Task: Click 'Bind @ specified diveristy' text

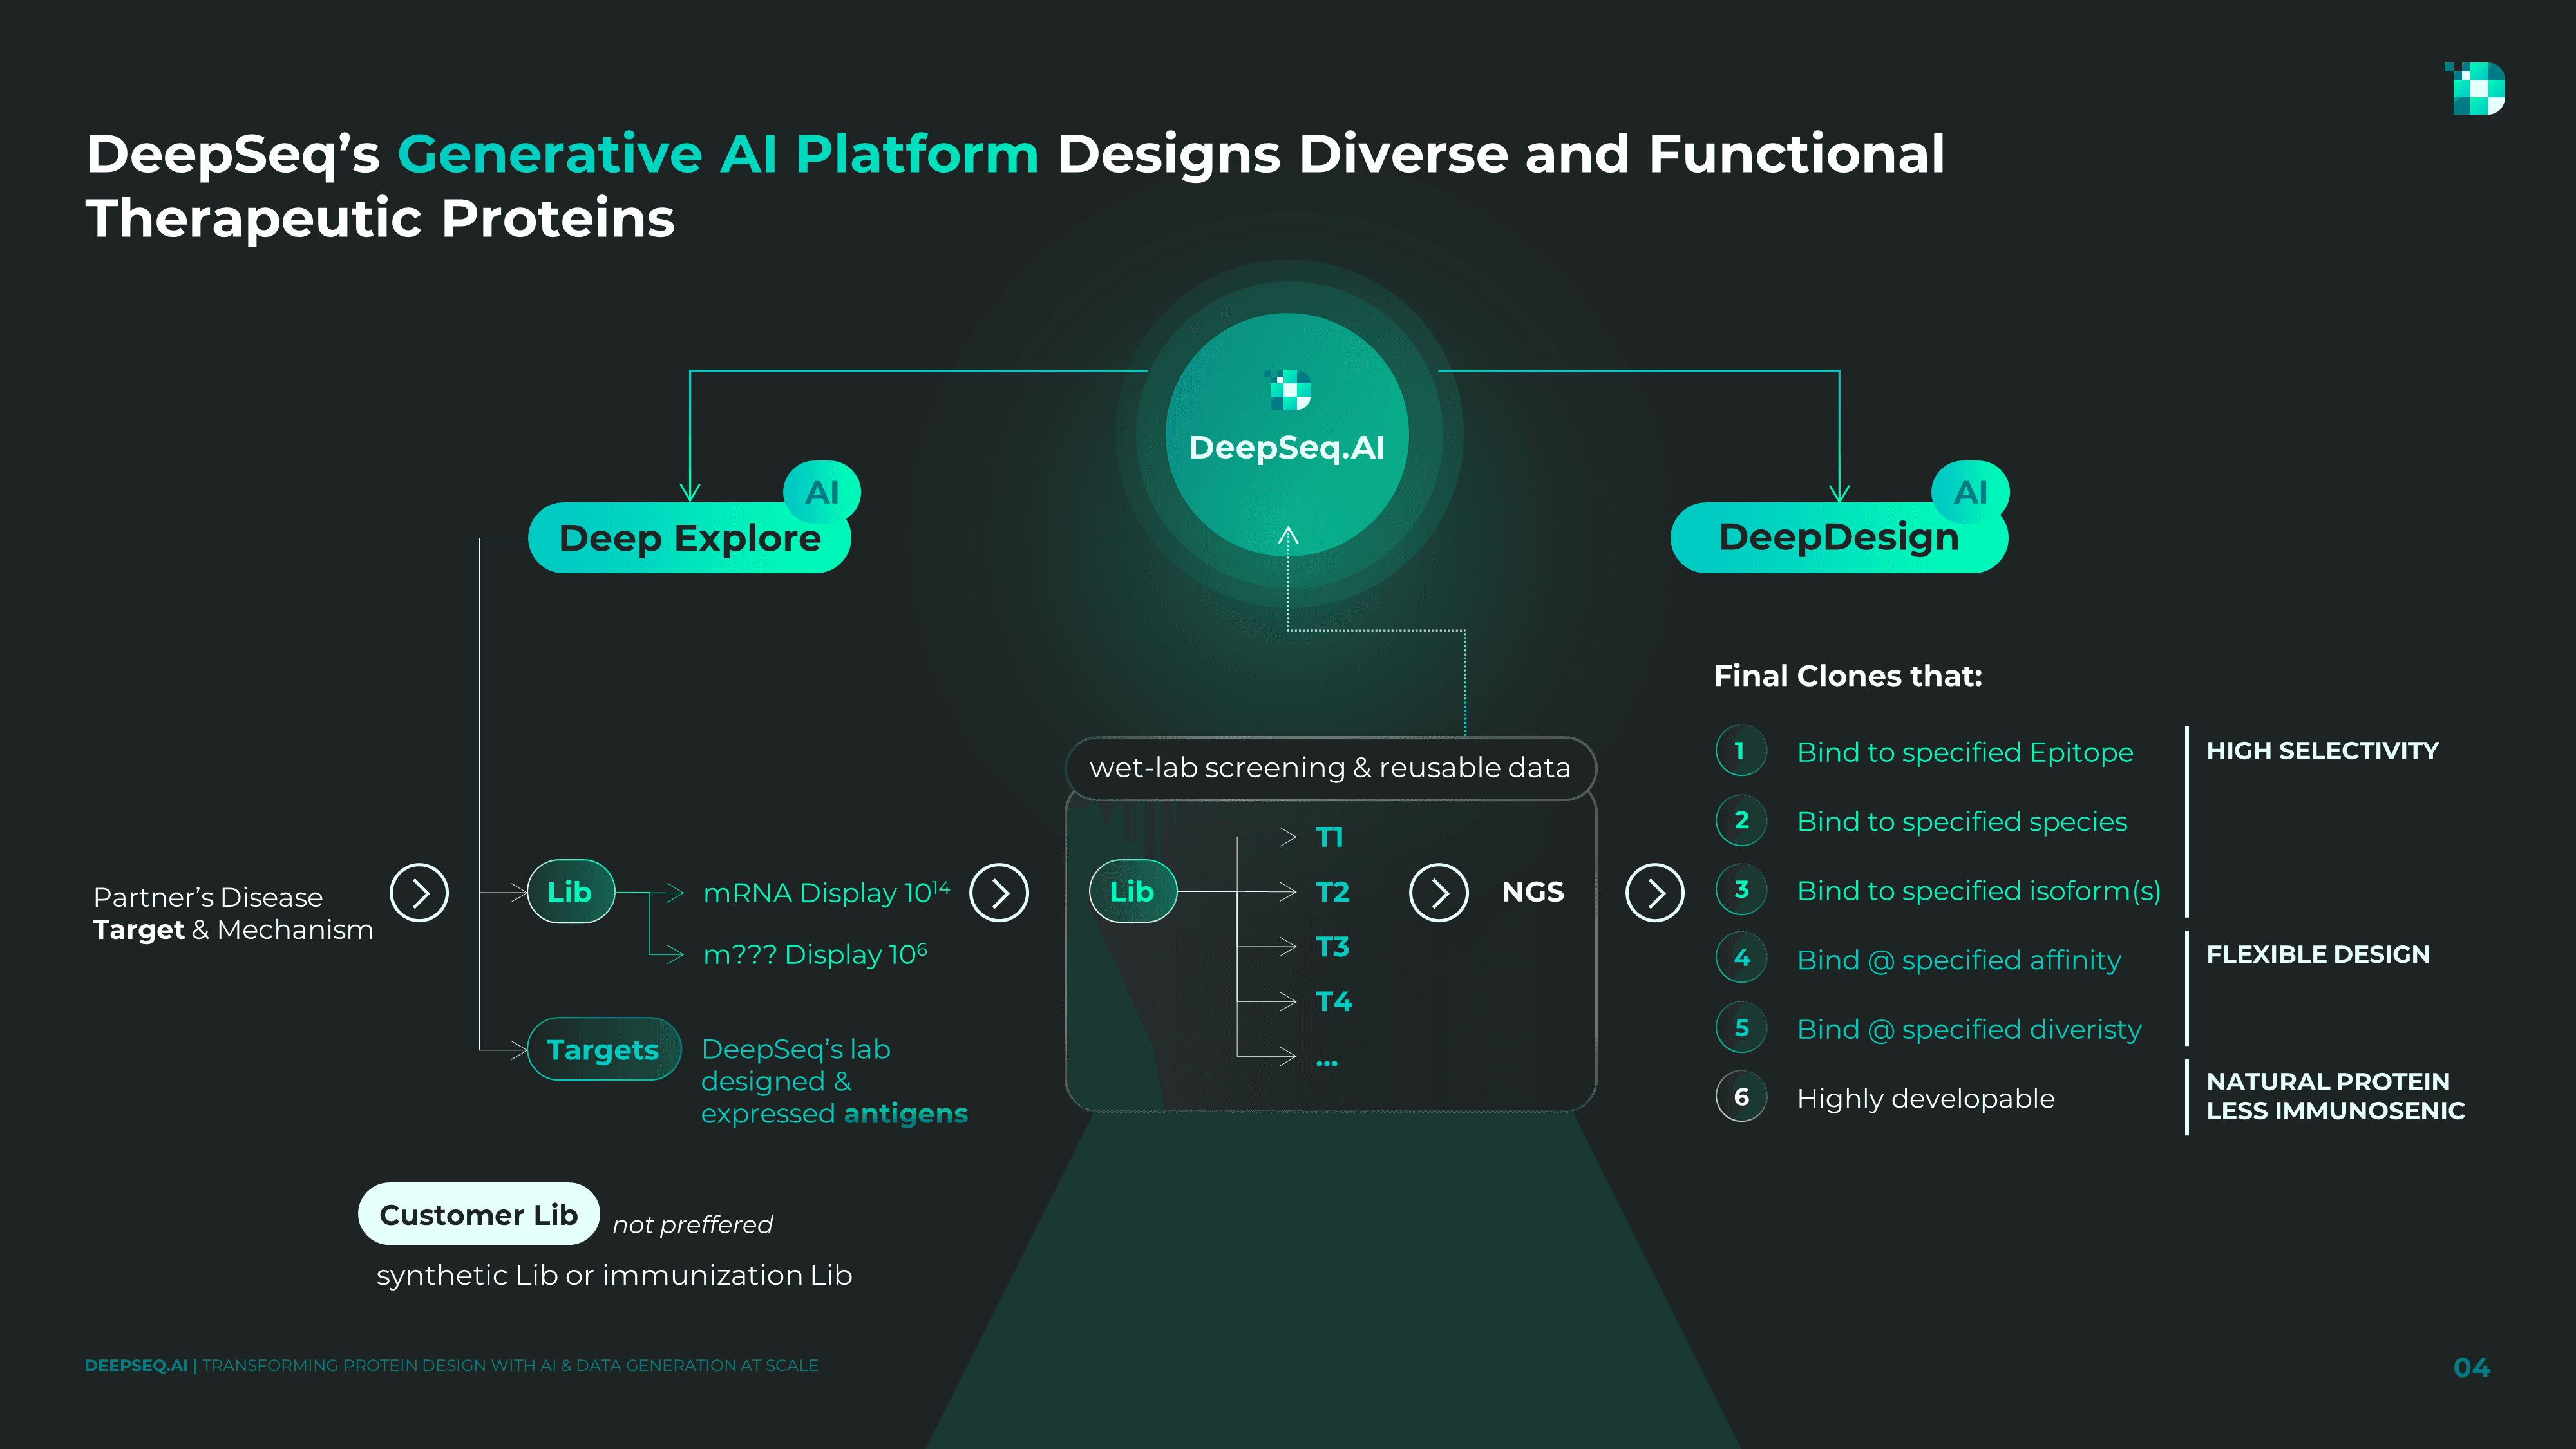Action: [x=1969, y=1029]
